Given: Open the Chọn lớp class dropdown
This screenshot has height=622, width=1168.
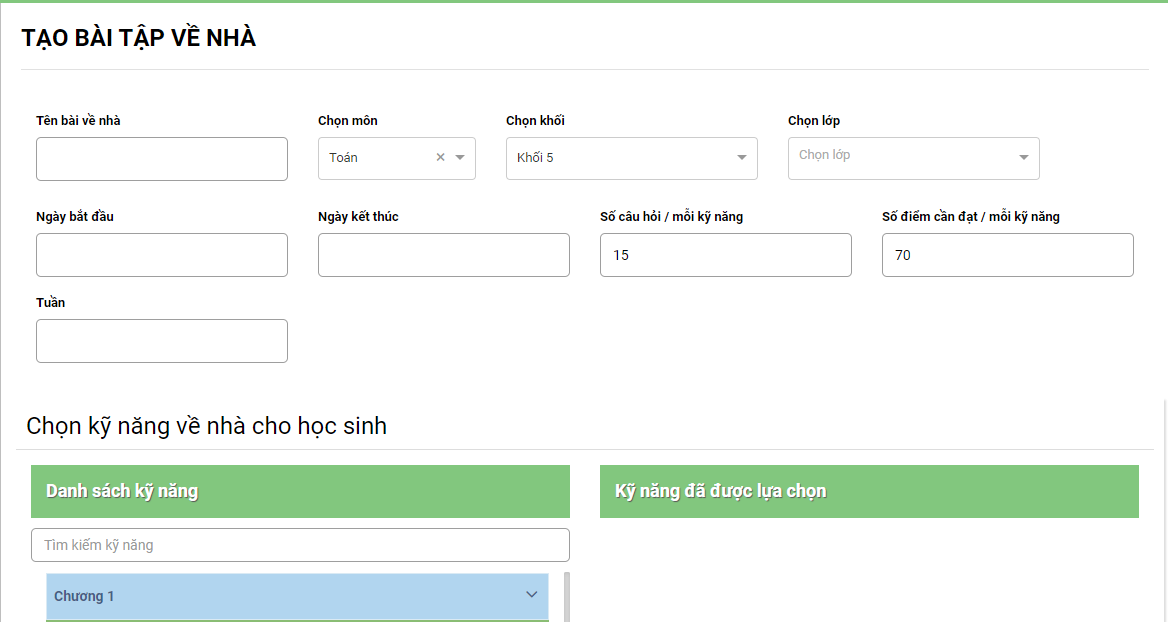Looking at the screenshot, I should pos(900,158).
